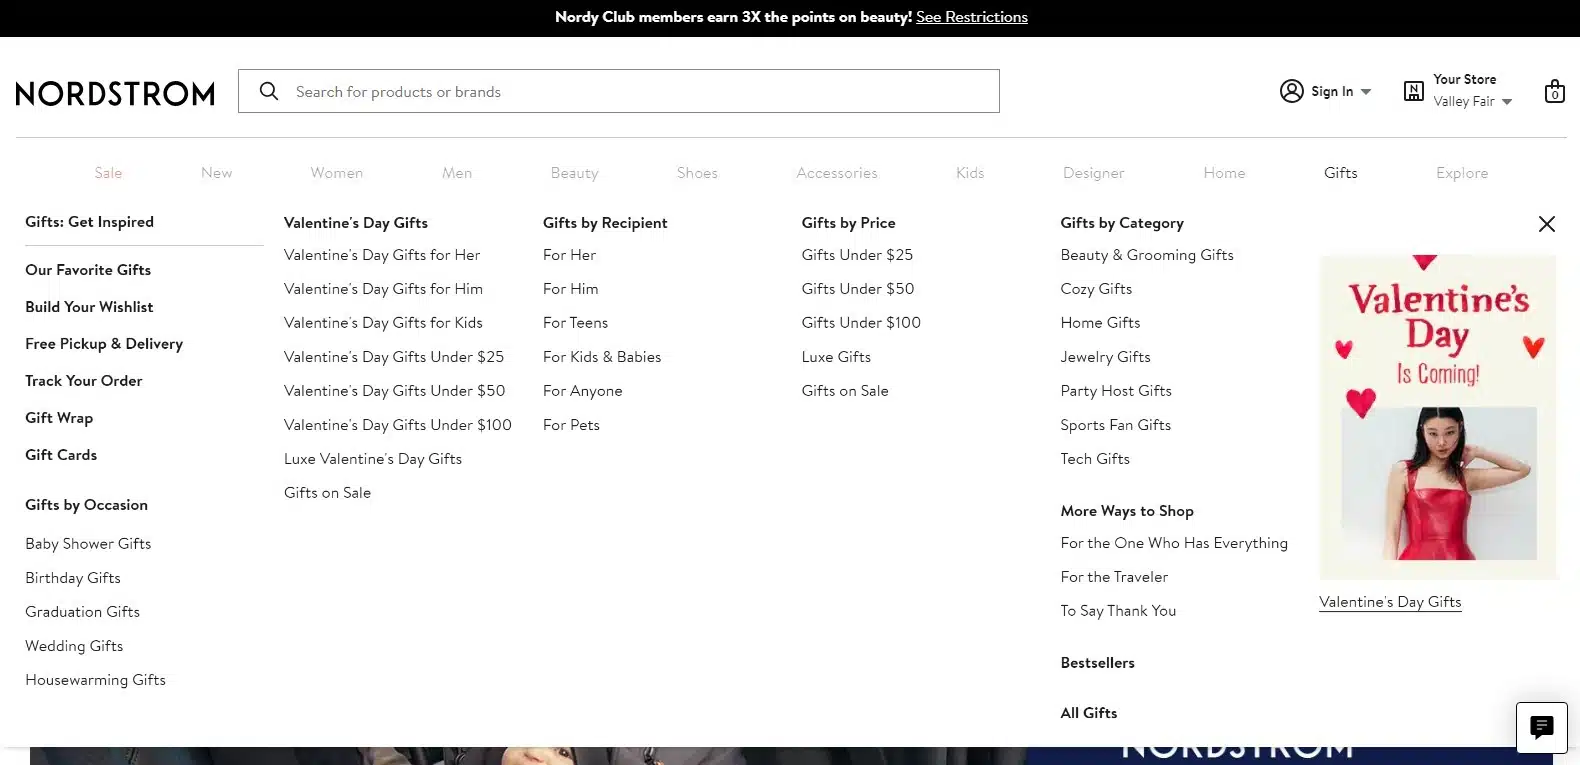Choose For Her recipient gifts
The image size is (1580, 765).
click(569, 255)
